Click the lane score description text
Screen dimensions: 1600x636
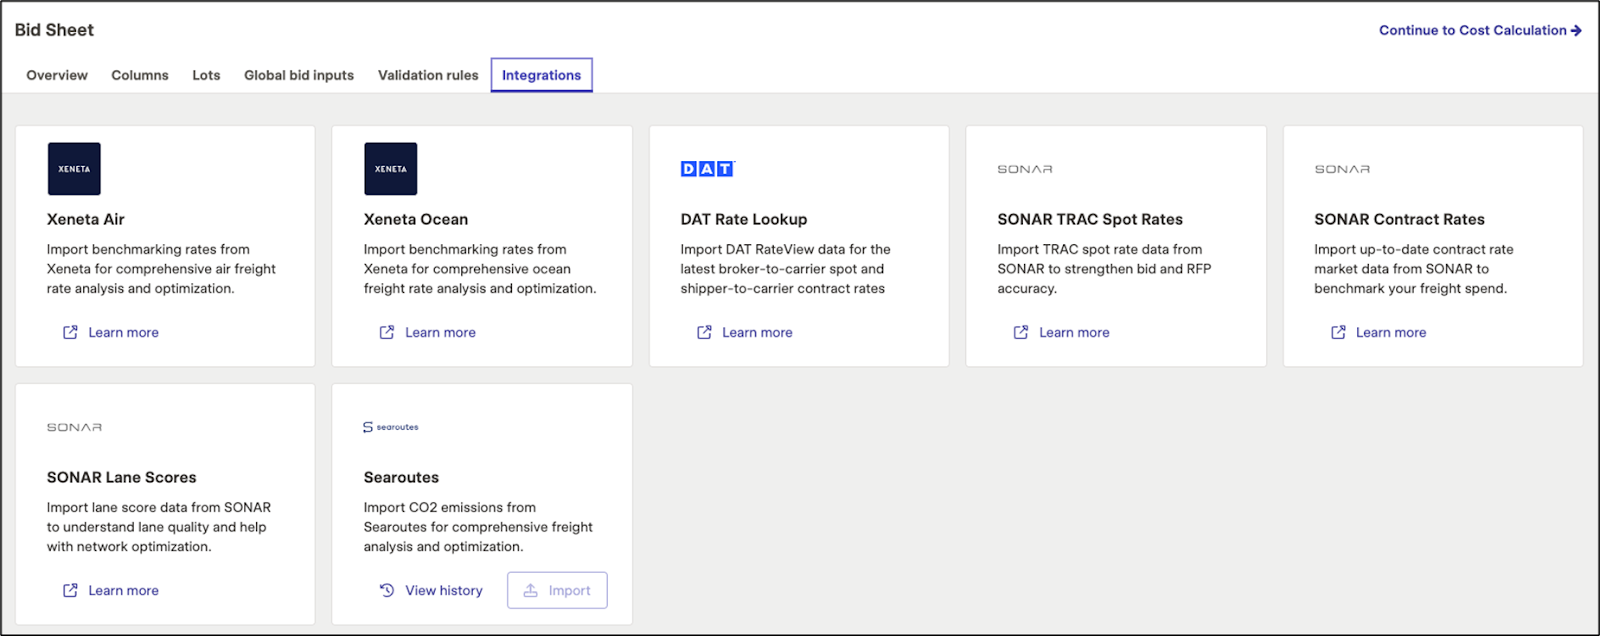(159, 527)
